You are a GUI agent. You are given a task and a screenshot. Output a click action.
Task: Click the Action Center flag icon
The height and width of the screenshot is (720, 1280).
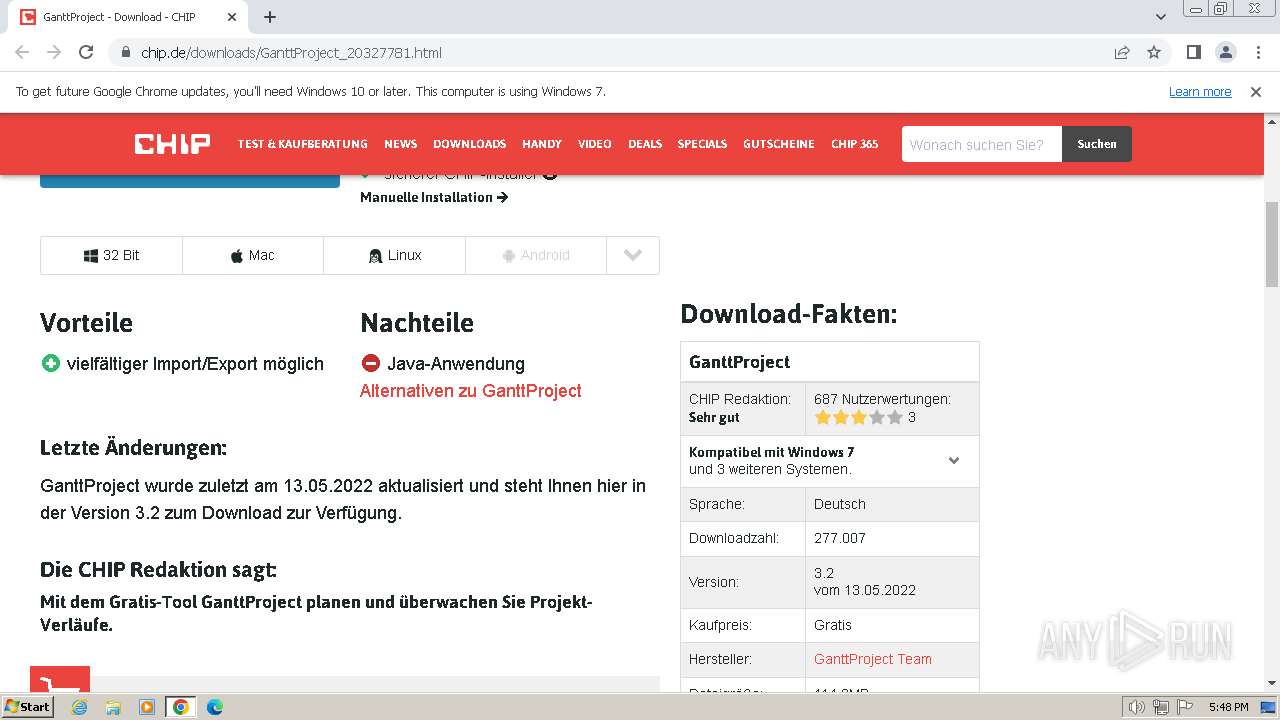1184,707
